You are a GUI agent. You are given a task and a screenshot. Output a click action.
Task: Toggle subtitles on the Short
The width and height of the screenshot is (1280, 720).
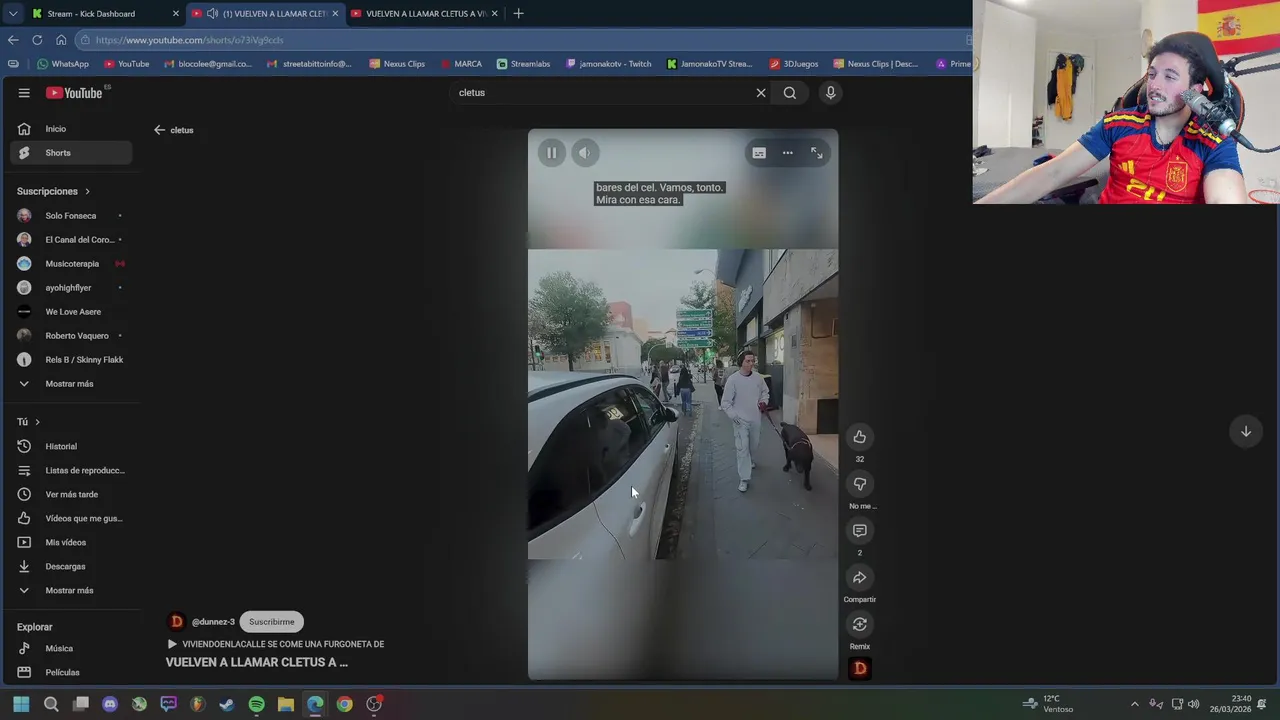pyautogui.click(x=759, y=153)
